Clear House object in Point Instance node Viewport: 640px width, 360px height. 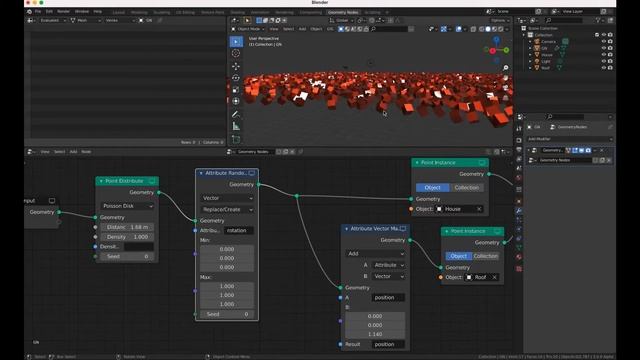click(479, 209)
